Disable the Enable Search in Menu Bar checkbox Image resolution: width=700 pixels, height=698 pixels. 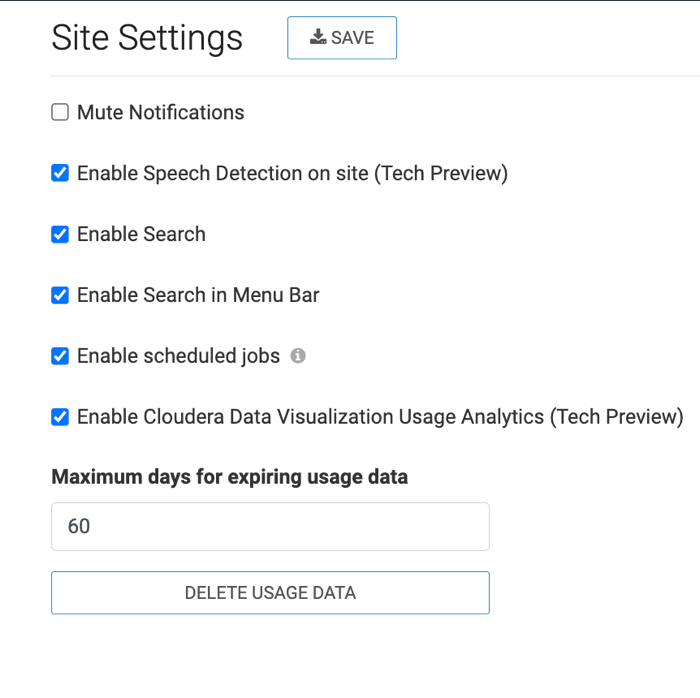60,296
